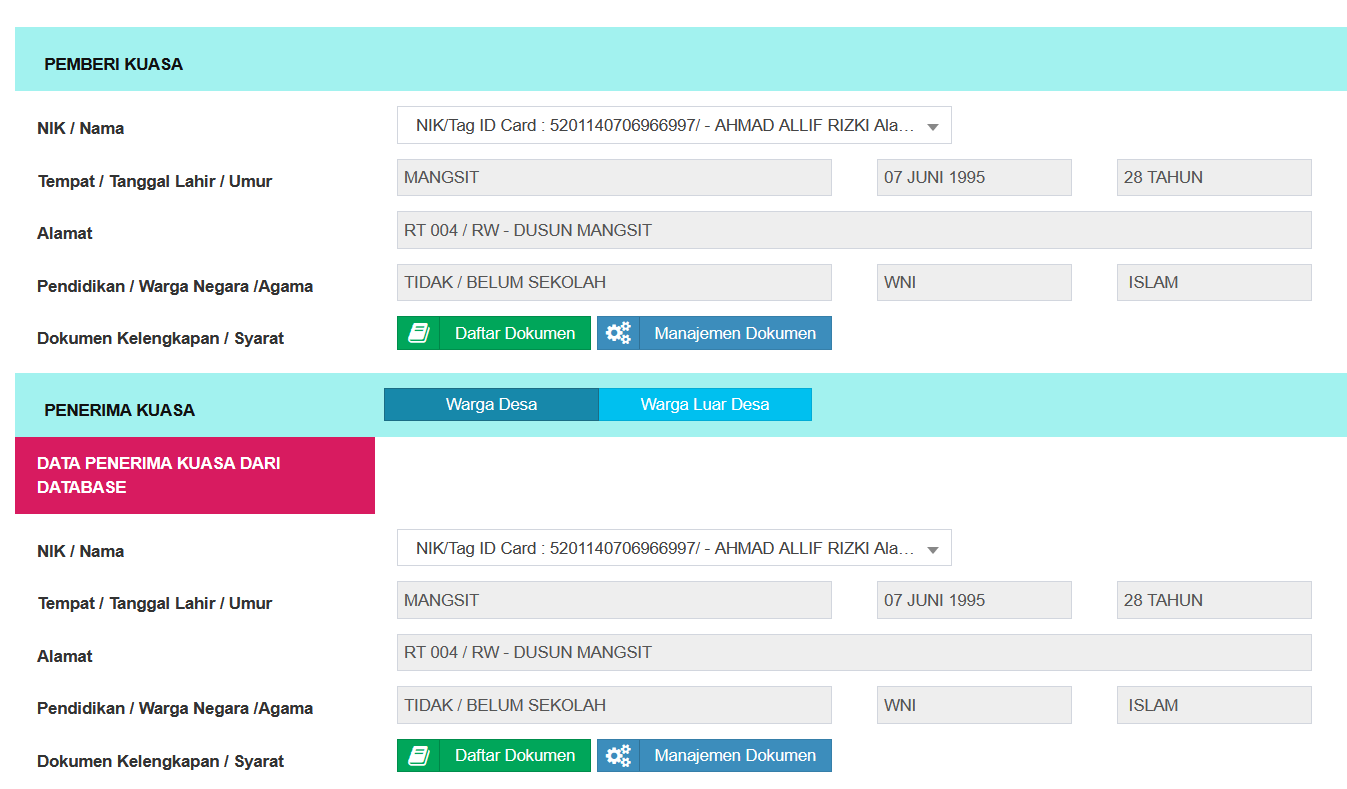Click the gear icon on Penerima Kuasa Manajemen Dokumen
The image size is (1347, 789).
(618, 755)
